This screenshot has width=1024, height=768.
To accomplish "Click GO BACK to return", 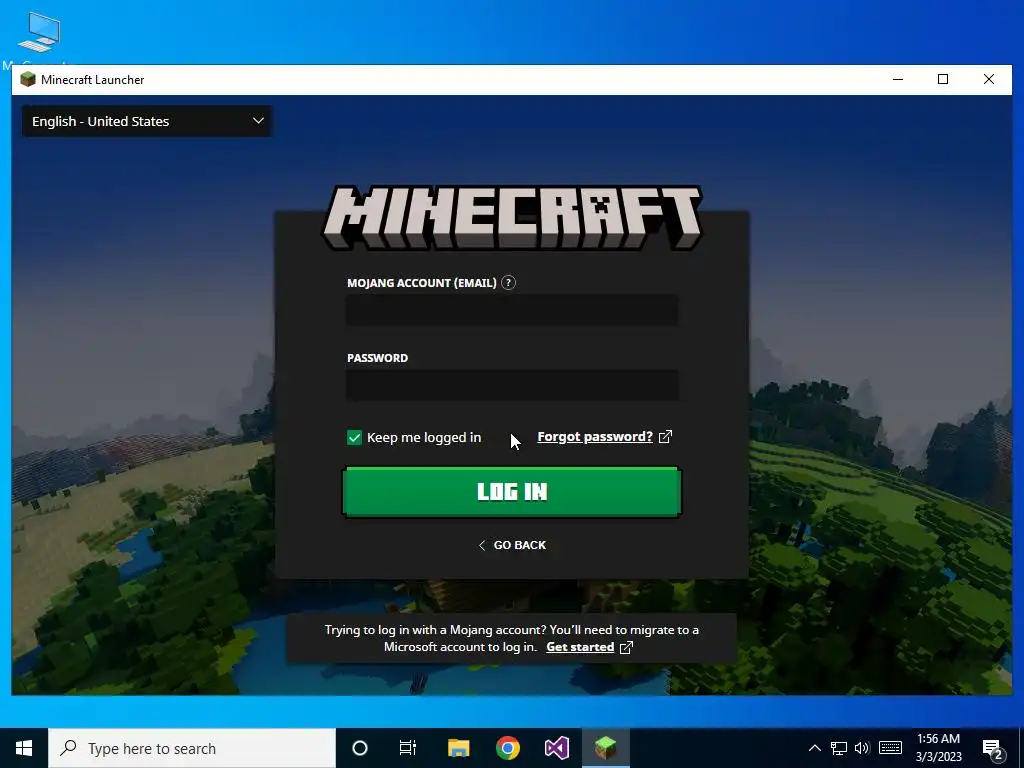I will click(513, 545).
